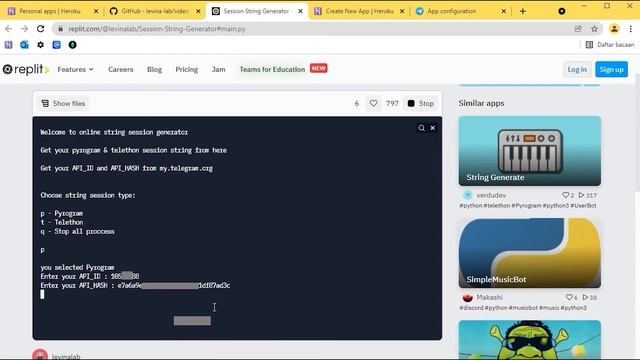Open verdudev author profile
The image size is (640, 360).
coord(491,195)
